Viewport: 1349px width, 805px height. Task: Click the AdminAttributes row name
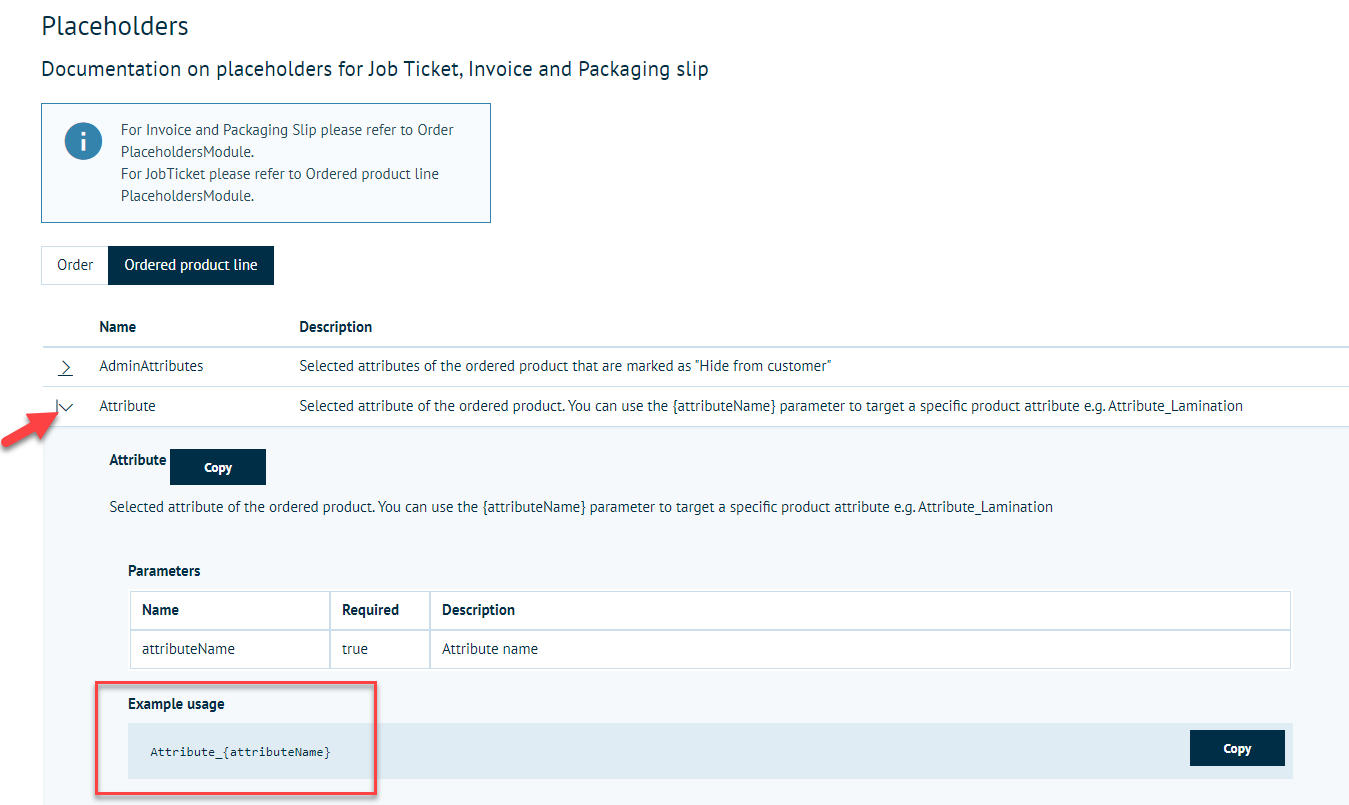coord(151,366)
